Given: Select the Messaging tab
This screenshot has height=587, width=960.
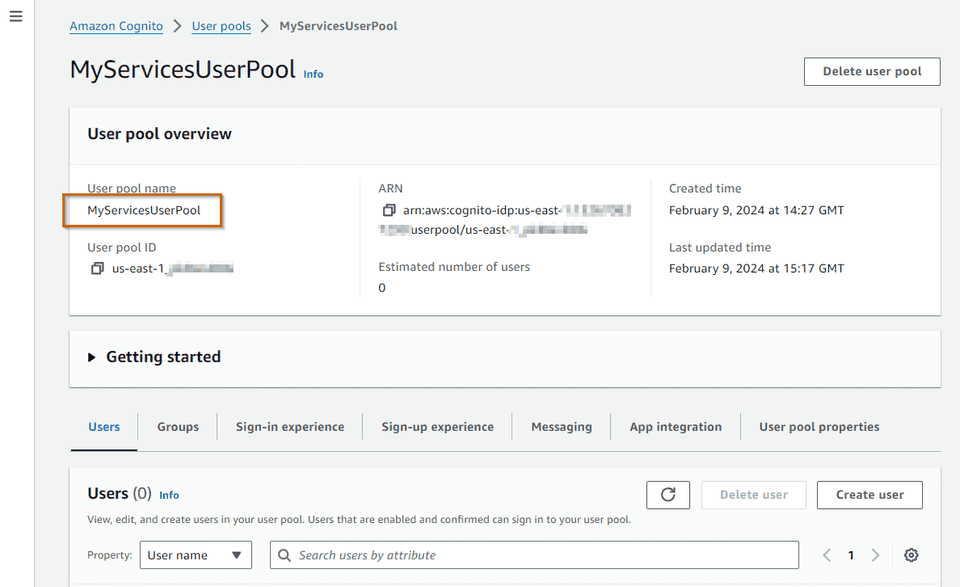Looking at the screenshot, I should tap(561, 427).
